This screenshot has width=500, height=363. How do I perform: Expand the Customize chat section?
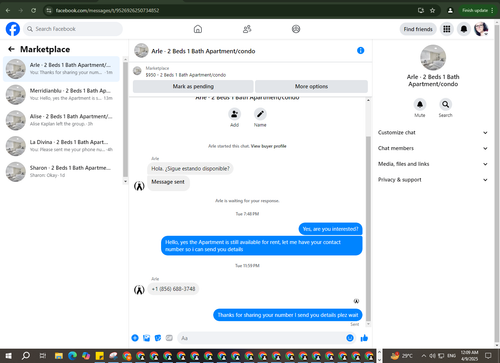click(433, 133)
